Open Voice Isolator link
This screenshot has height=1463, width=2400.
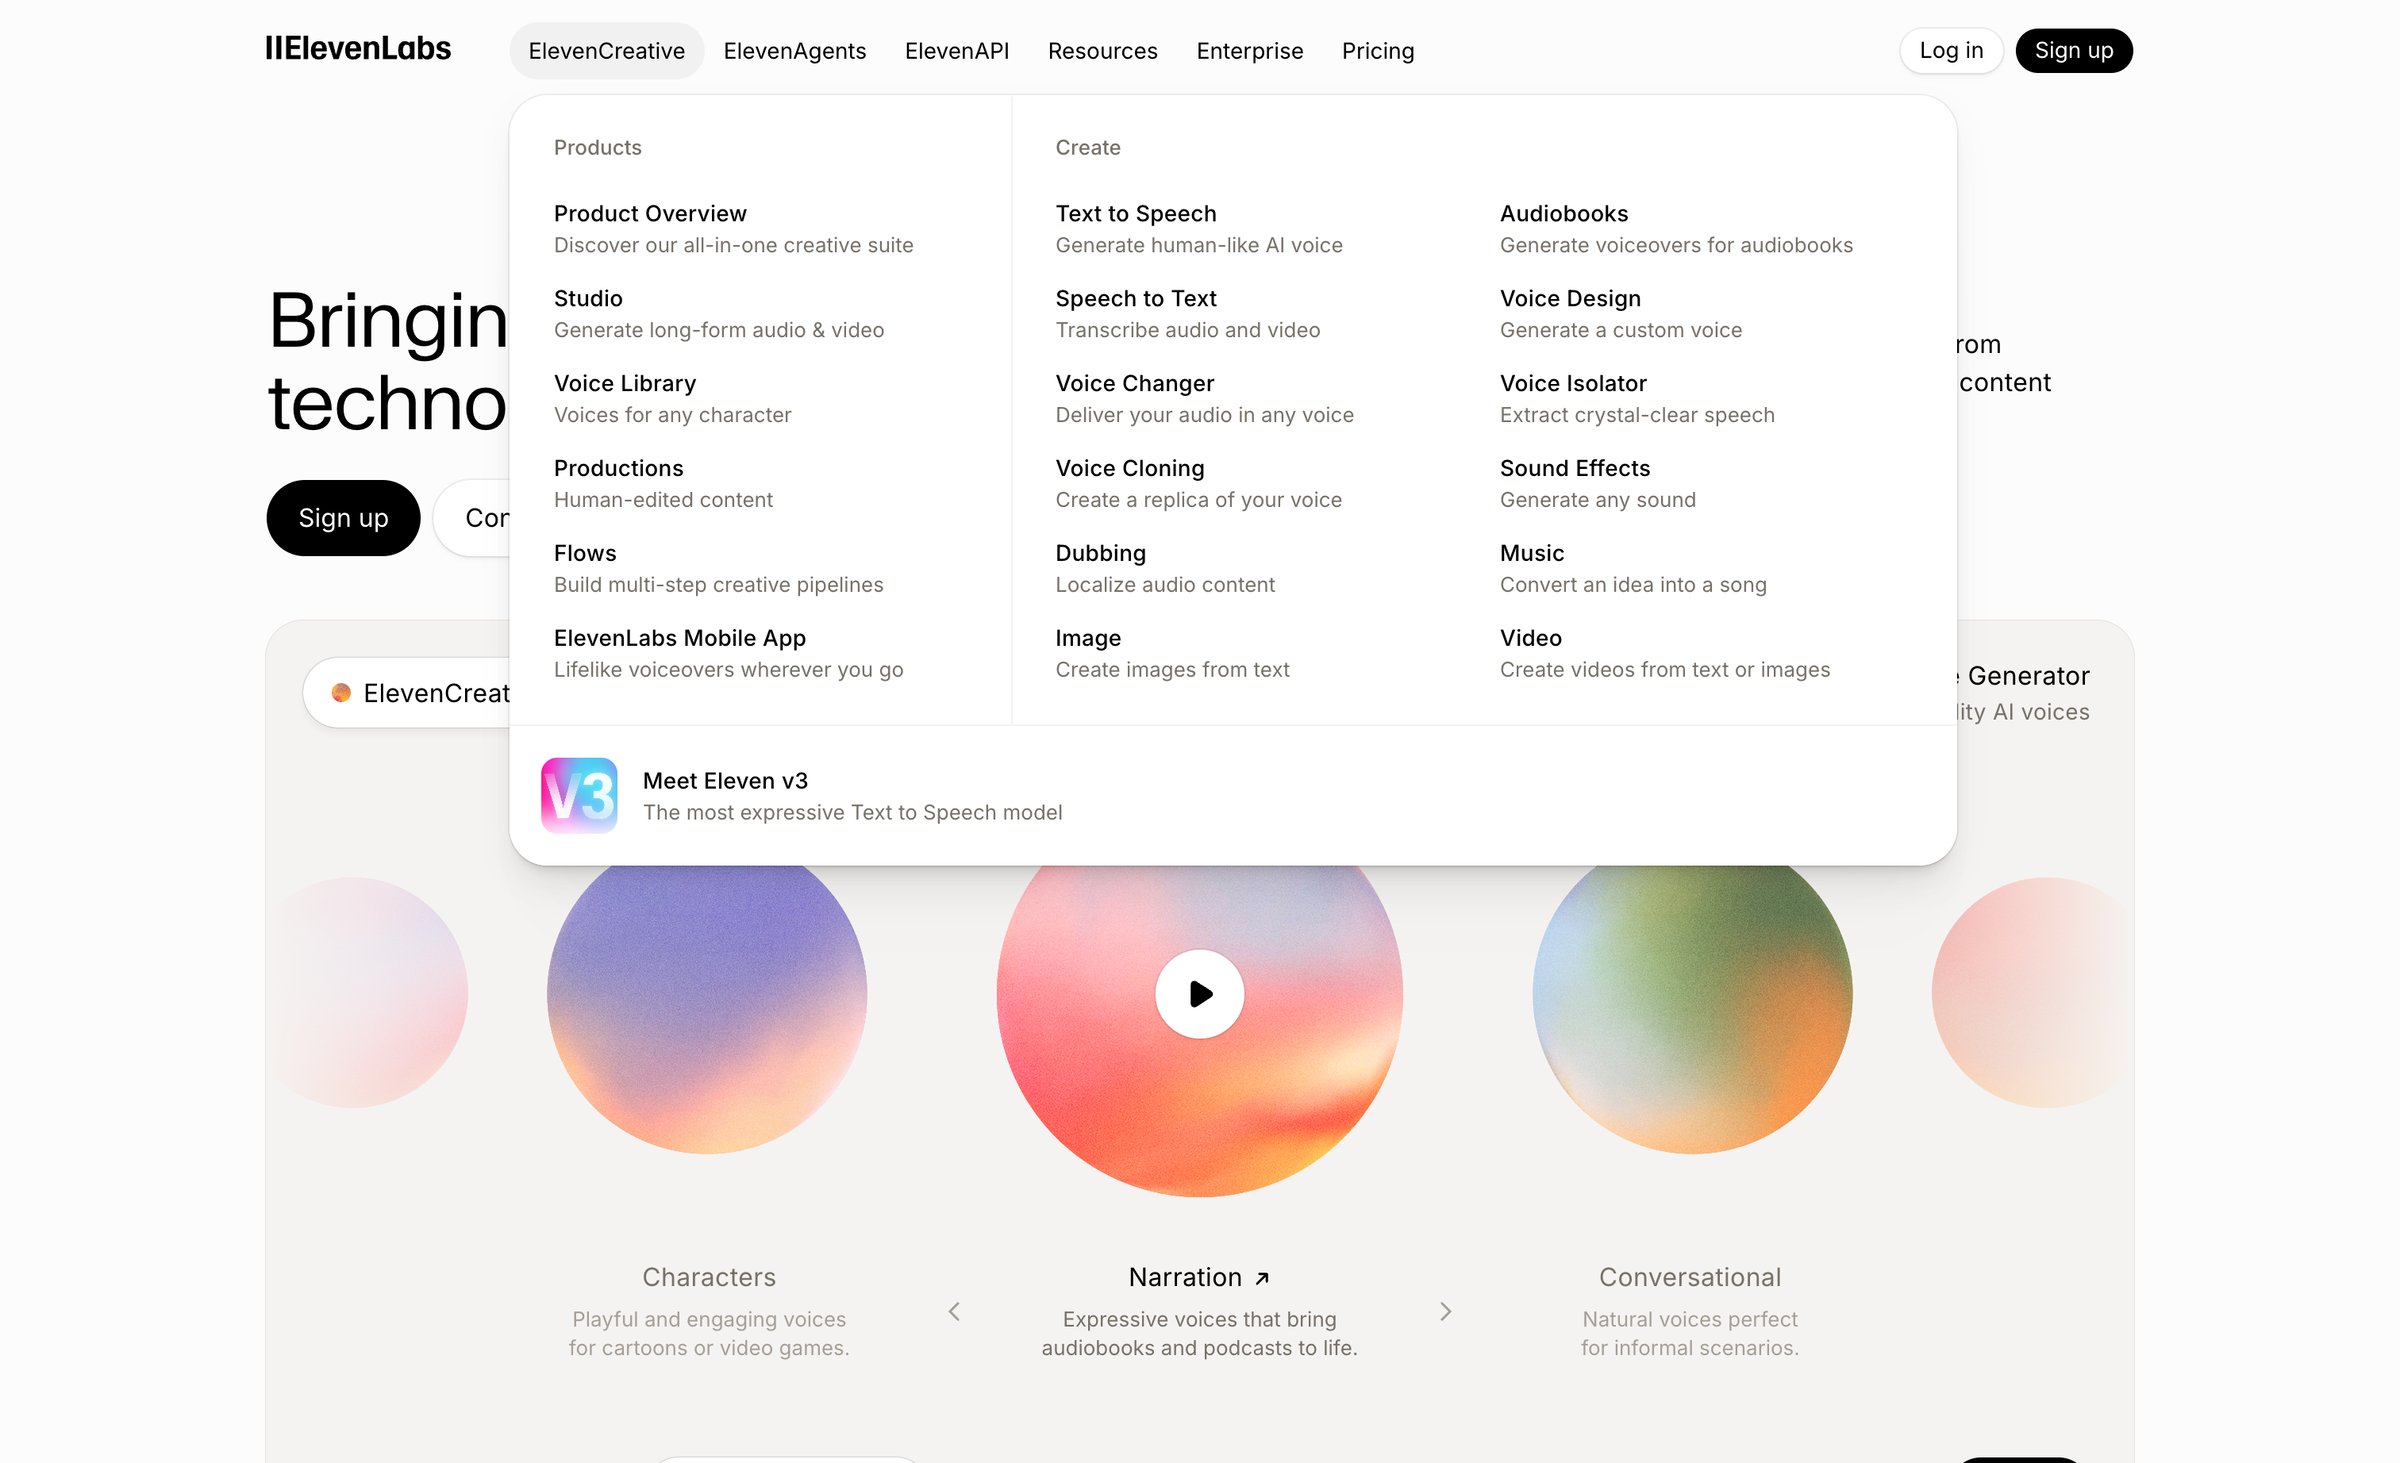pos(1637,398)
